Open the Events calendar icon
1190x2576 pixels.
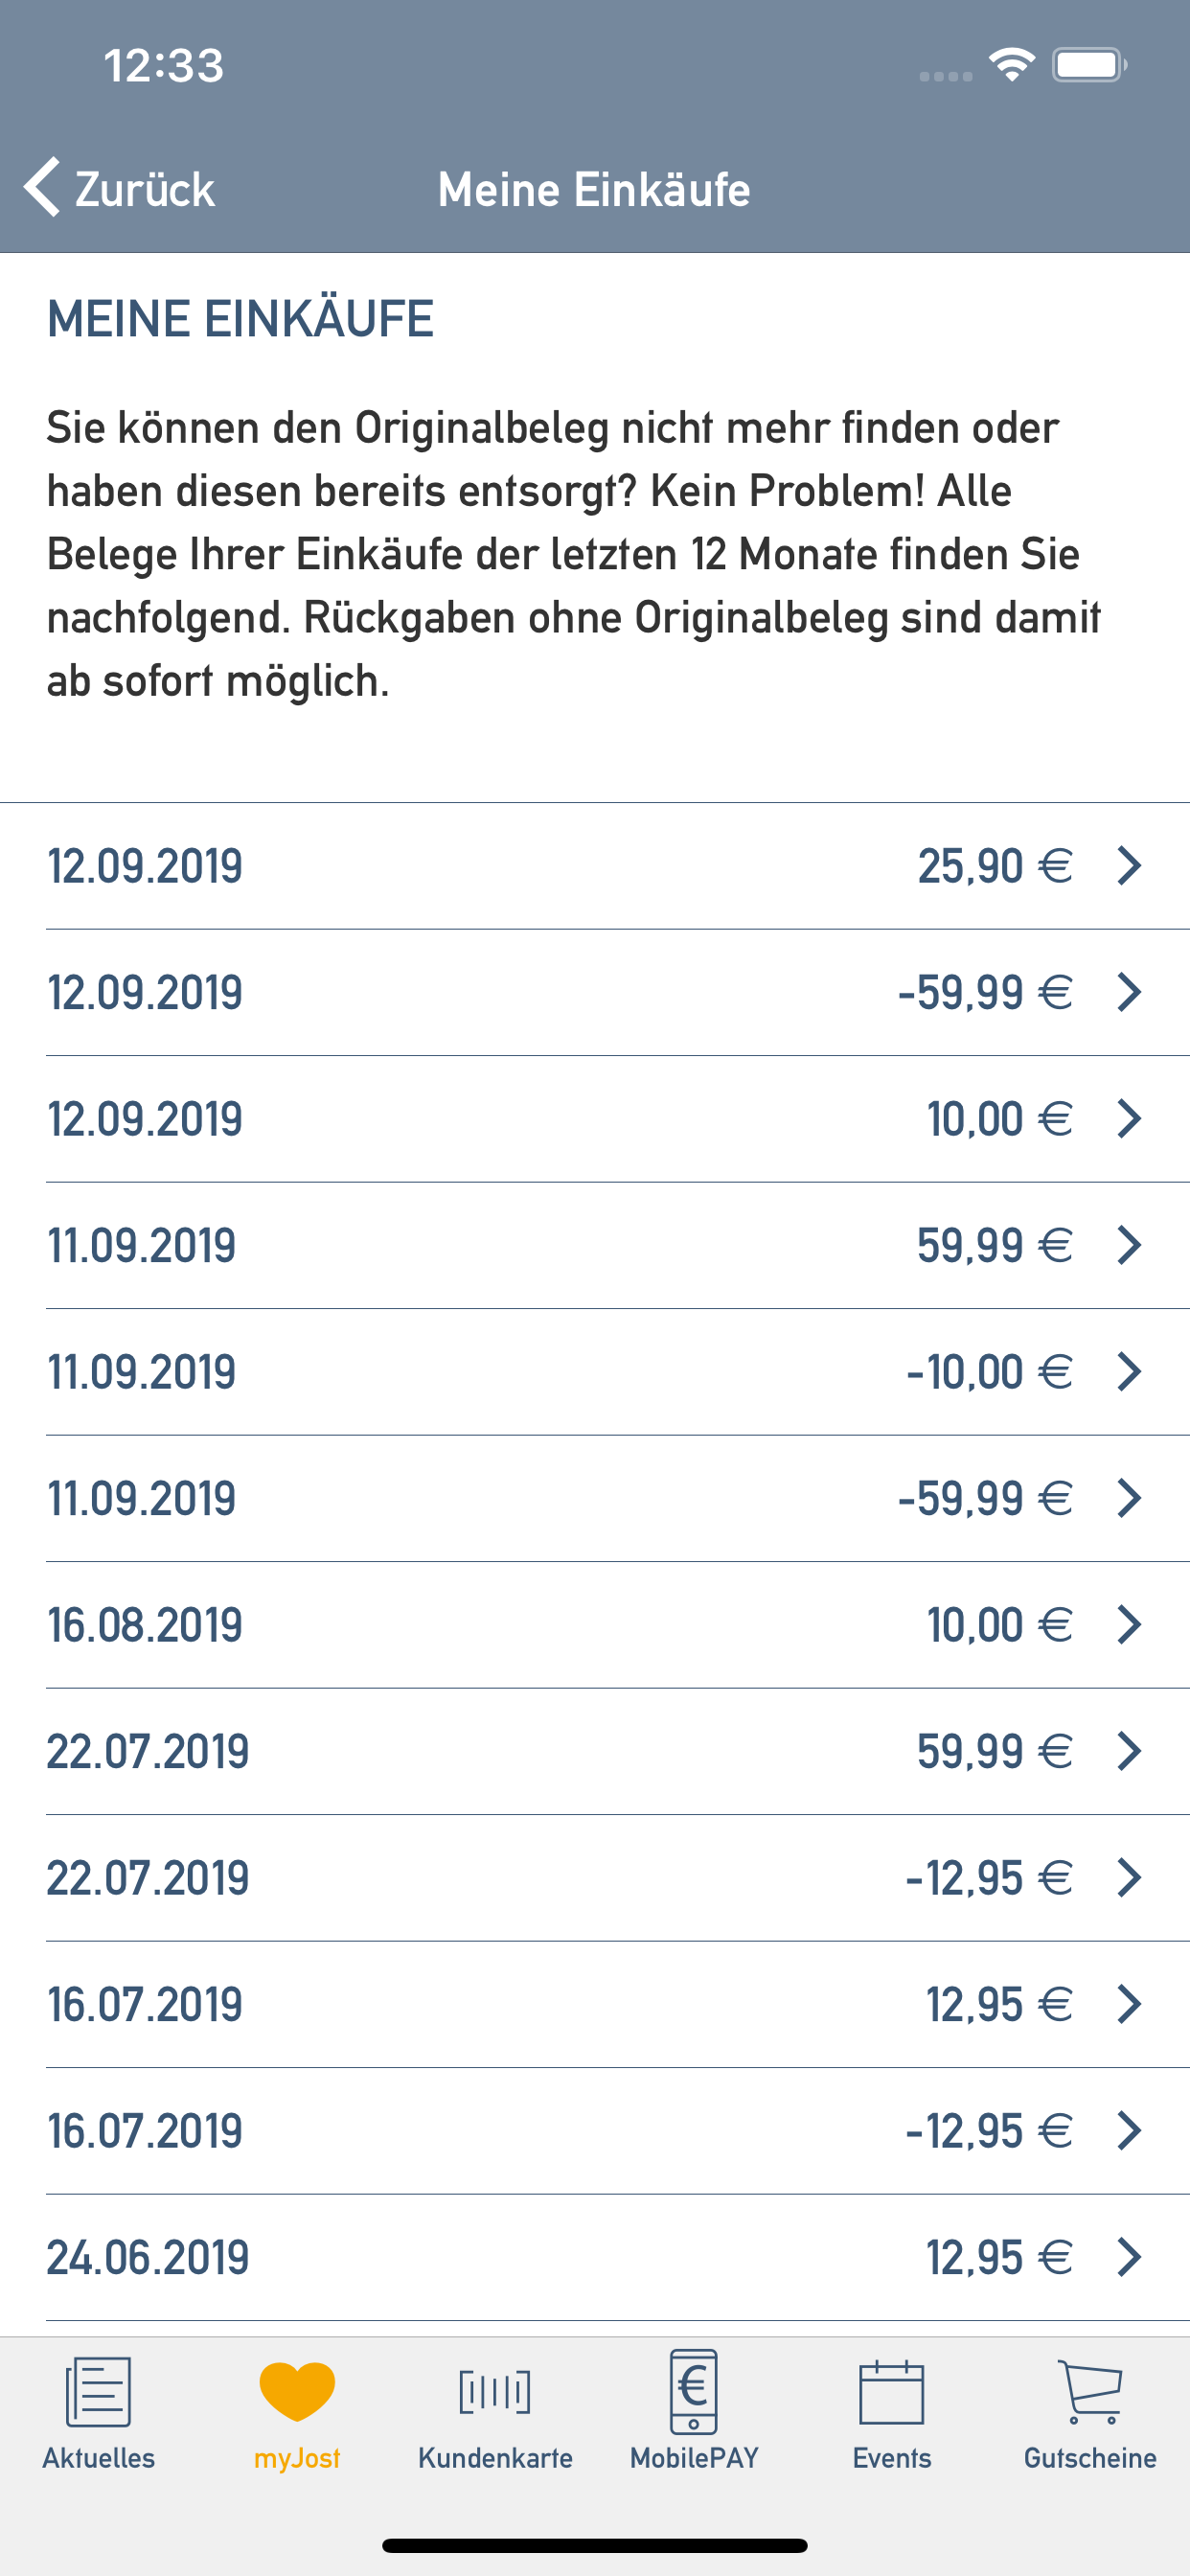(x=892, y=2392)
